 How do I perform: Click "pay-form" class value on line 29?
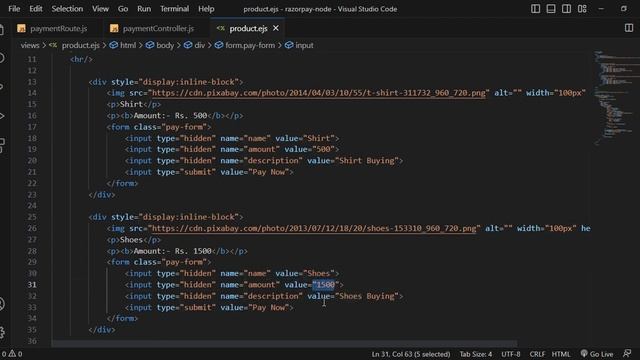pyautogui.click(x=184, y=262)
